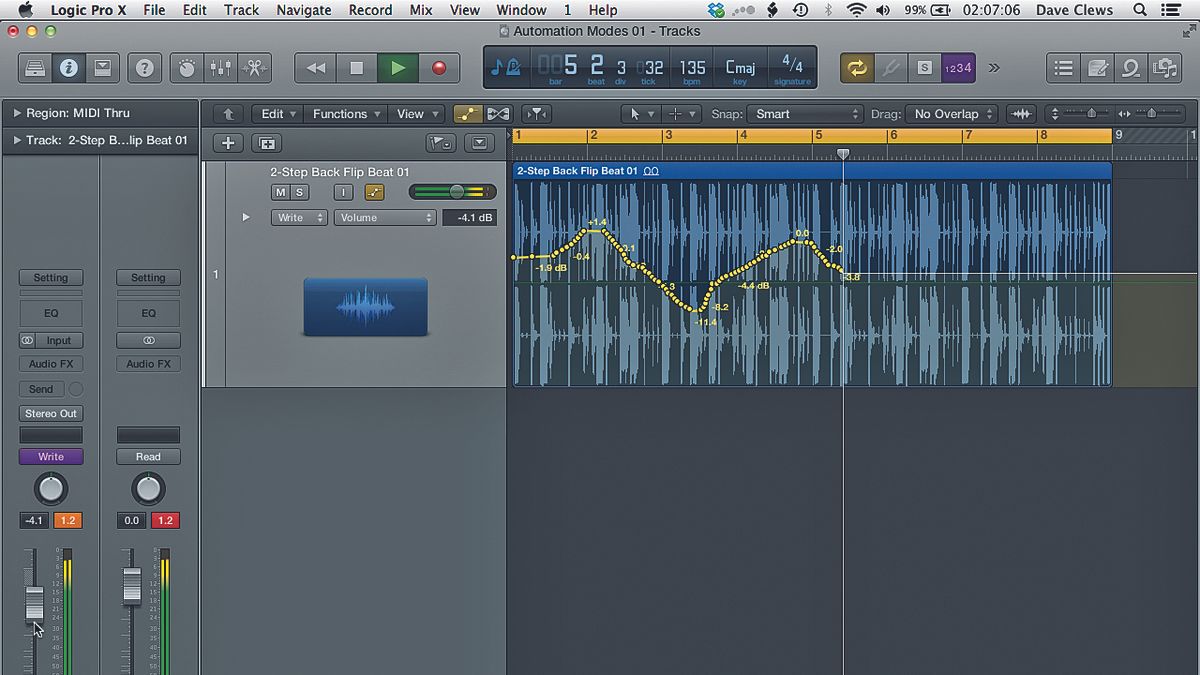
Task: Click the Add Track plus button
Action: pos(227,143)
